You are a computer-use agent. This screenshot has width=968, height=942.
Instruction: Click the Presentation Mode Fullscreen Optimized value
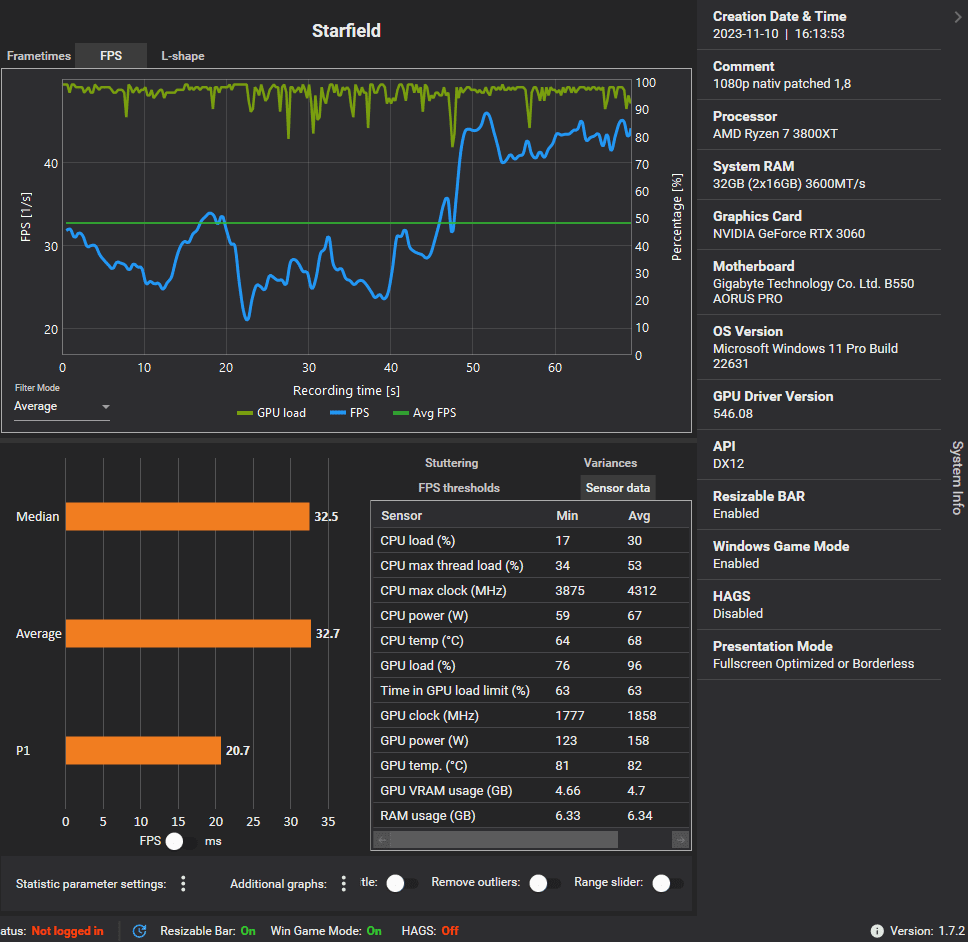[x=813, y=664]
